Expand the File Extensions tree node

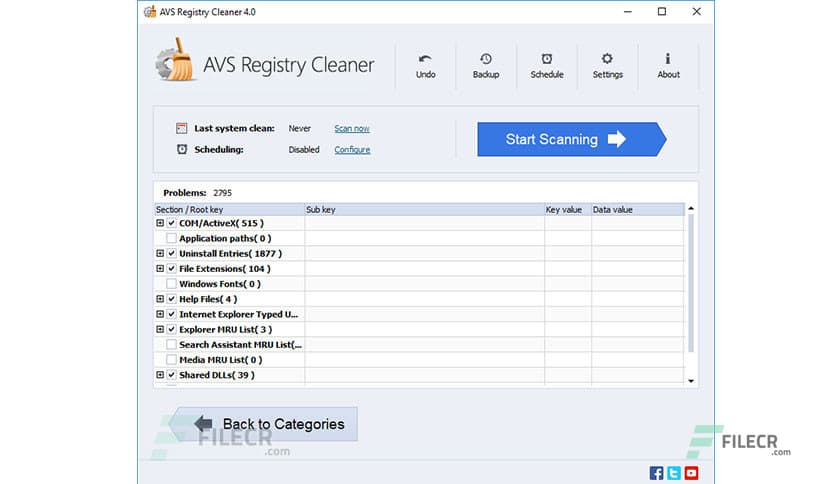point(160,268)
